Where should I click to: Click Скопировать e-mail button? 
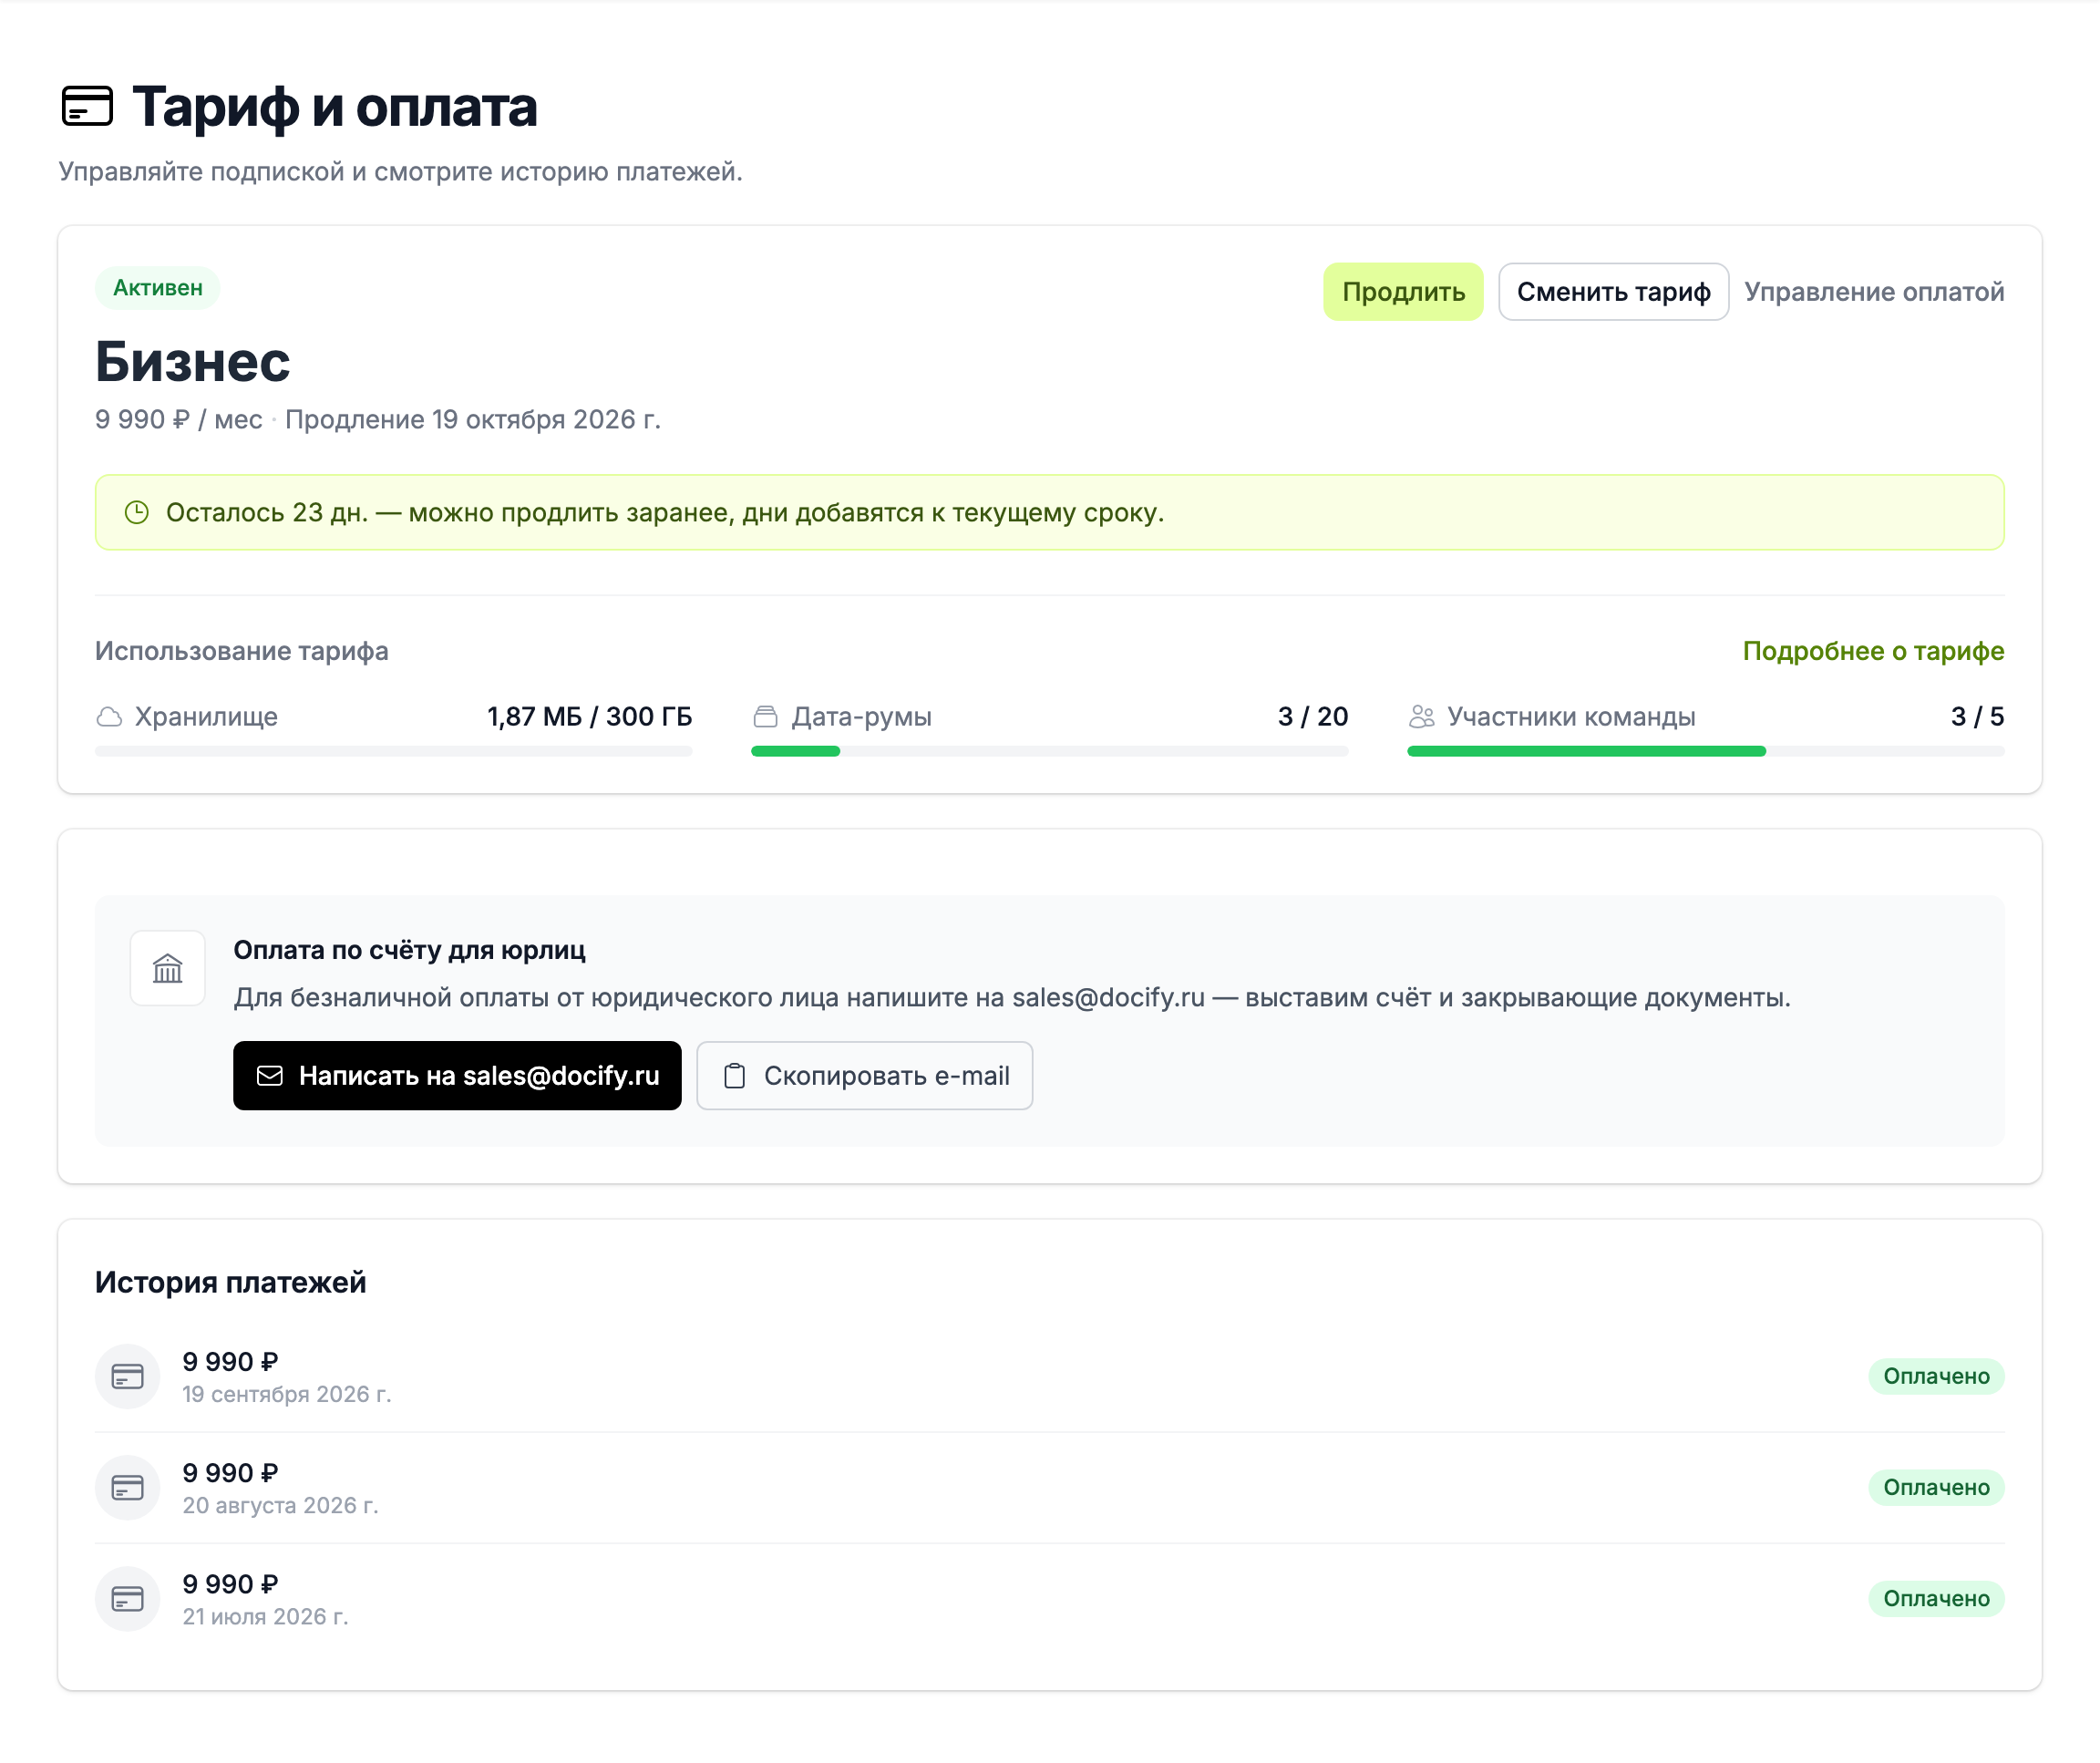865,1076
